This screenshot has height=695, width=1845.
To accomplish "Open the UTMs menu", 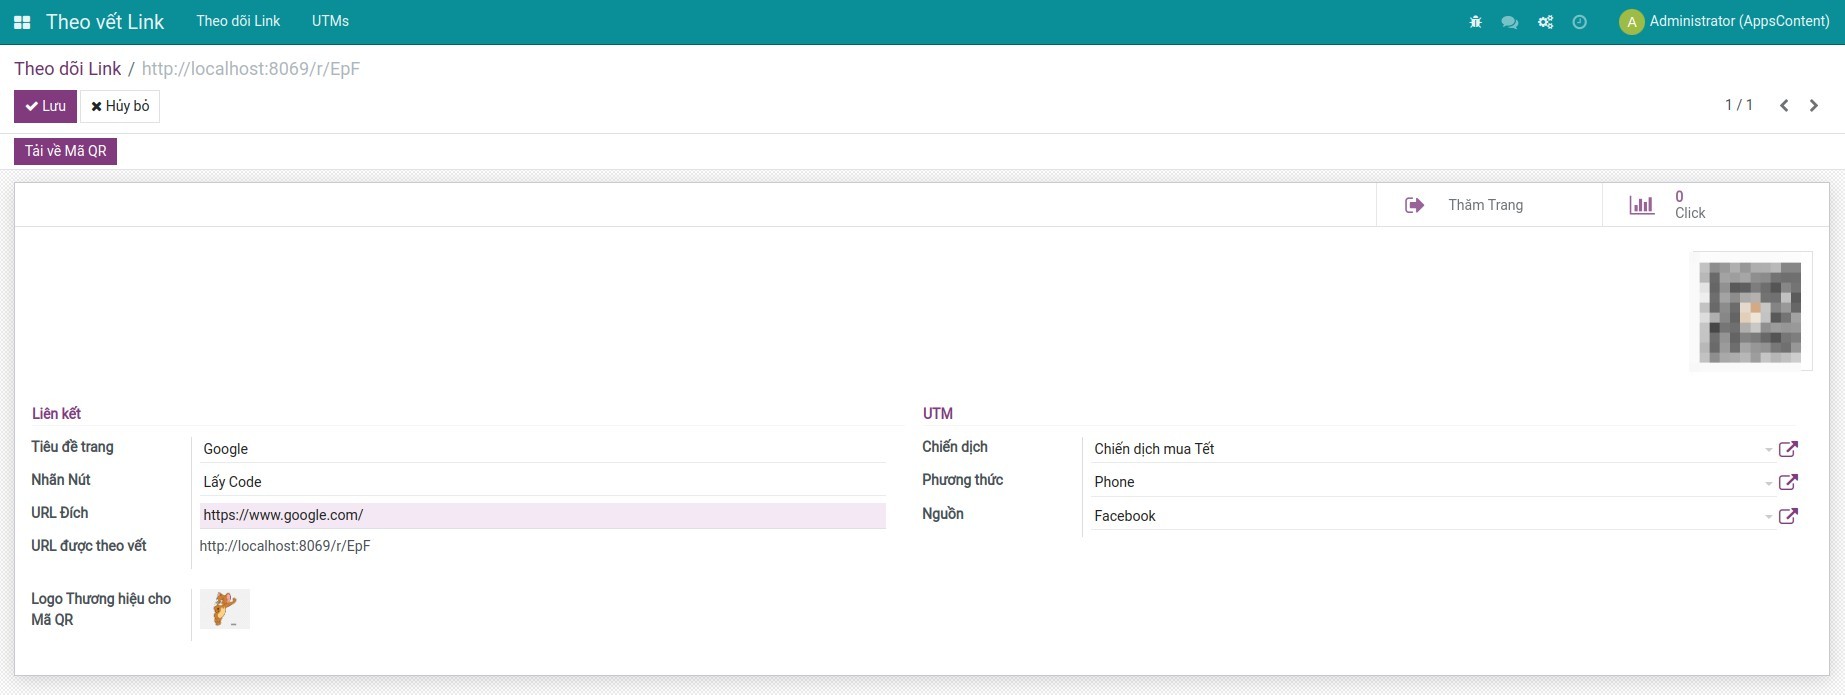I will (x=330, y=21).
